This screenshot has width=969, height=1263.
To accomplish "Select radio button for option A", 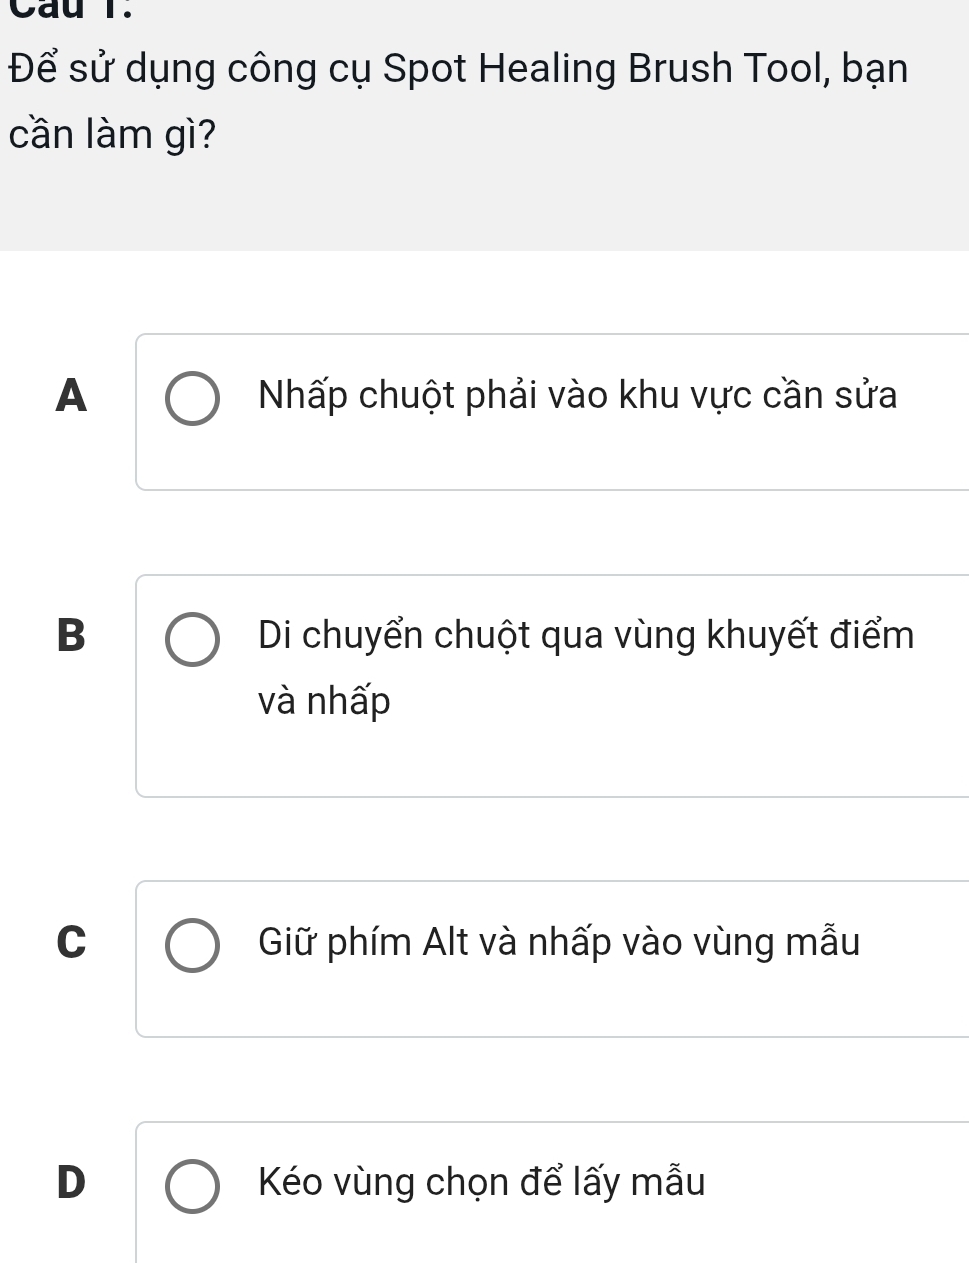I will pyautogui.click(x=192, y=399).
